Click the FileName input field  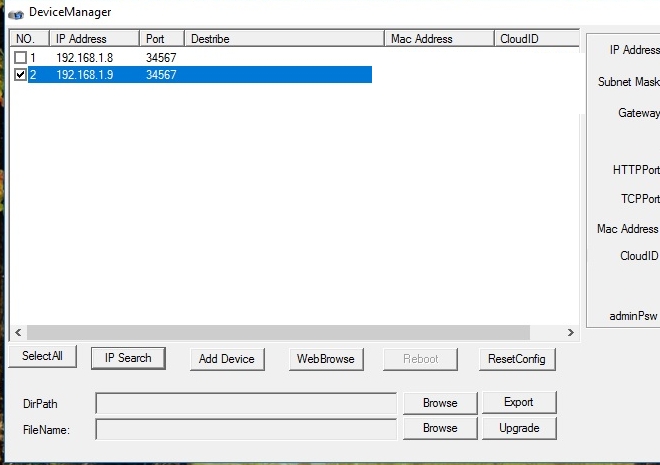(x=246, y=429)
